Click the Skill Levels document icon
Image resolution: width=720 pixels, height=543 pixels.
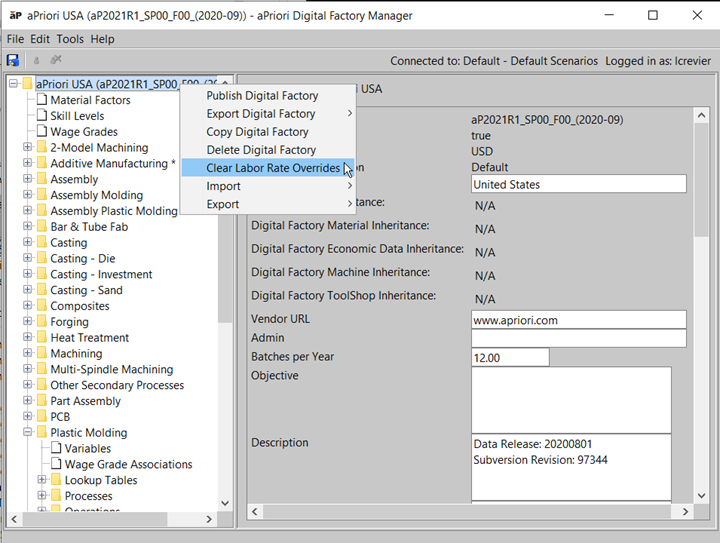point(42,115)
